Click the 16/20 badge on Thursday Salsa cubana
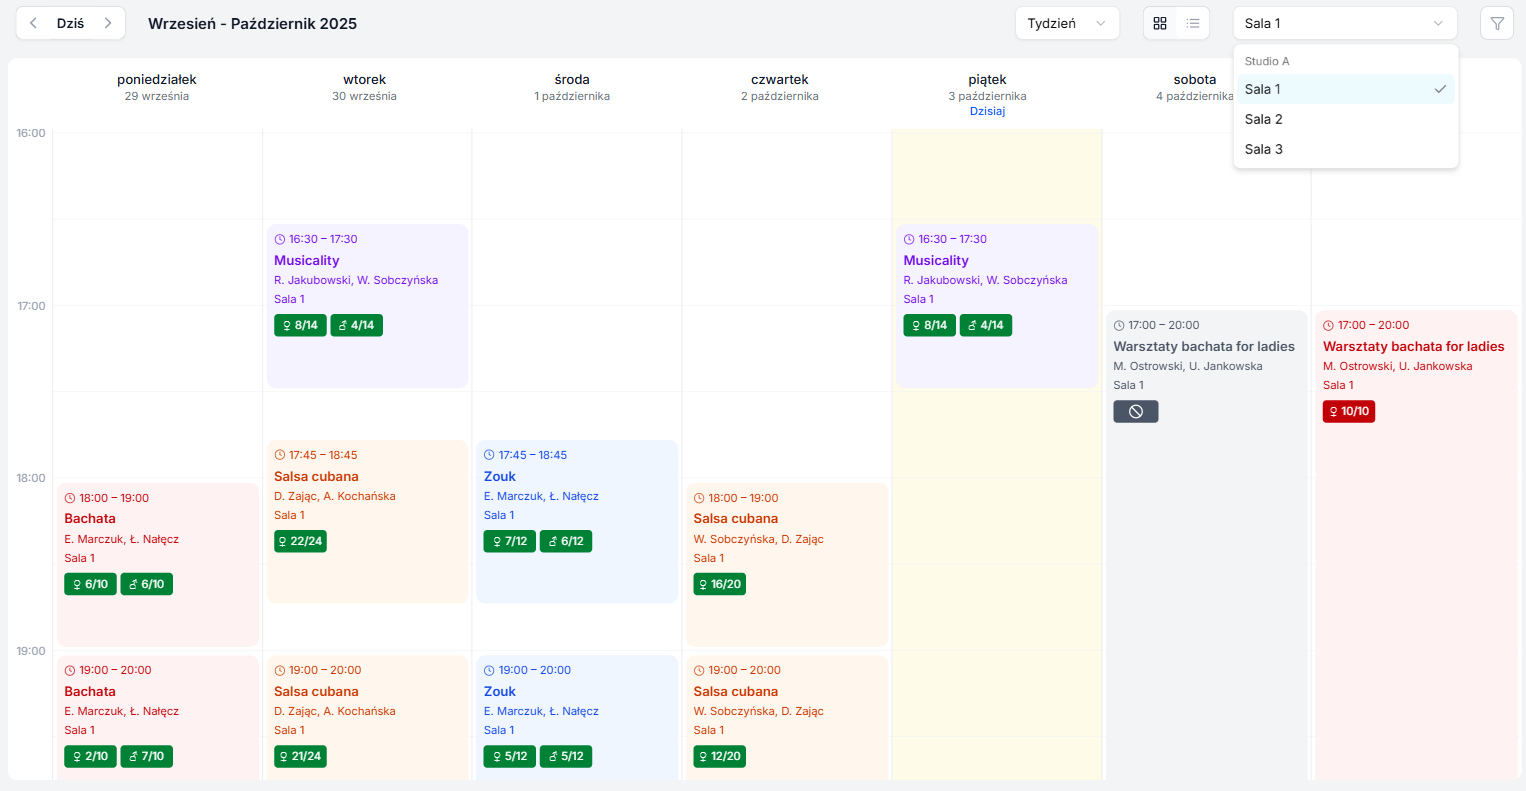Image resolution: width=1526 pixels, height=791 pixels. 719,584
